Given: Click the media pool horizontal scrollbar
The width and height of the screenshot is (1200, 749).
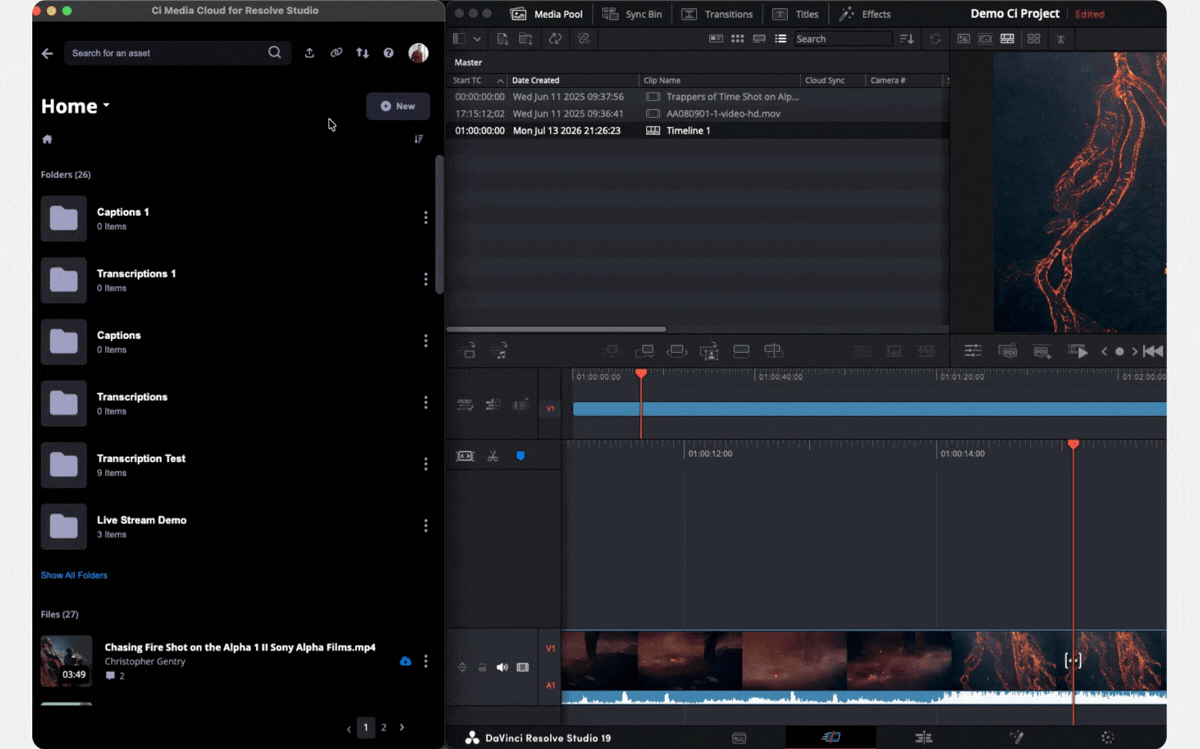Looking at the screenshot, I should (556, 329).
